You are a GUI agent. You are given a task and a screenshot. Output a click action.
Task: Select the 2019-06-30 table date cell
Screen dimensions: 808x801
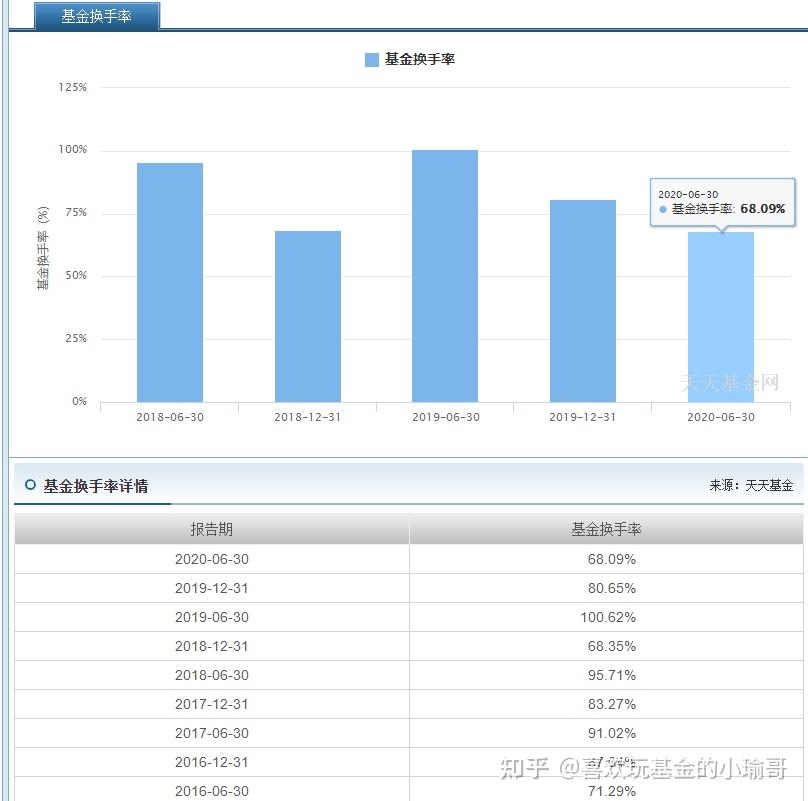point(212,617)
